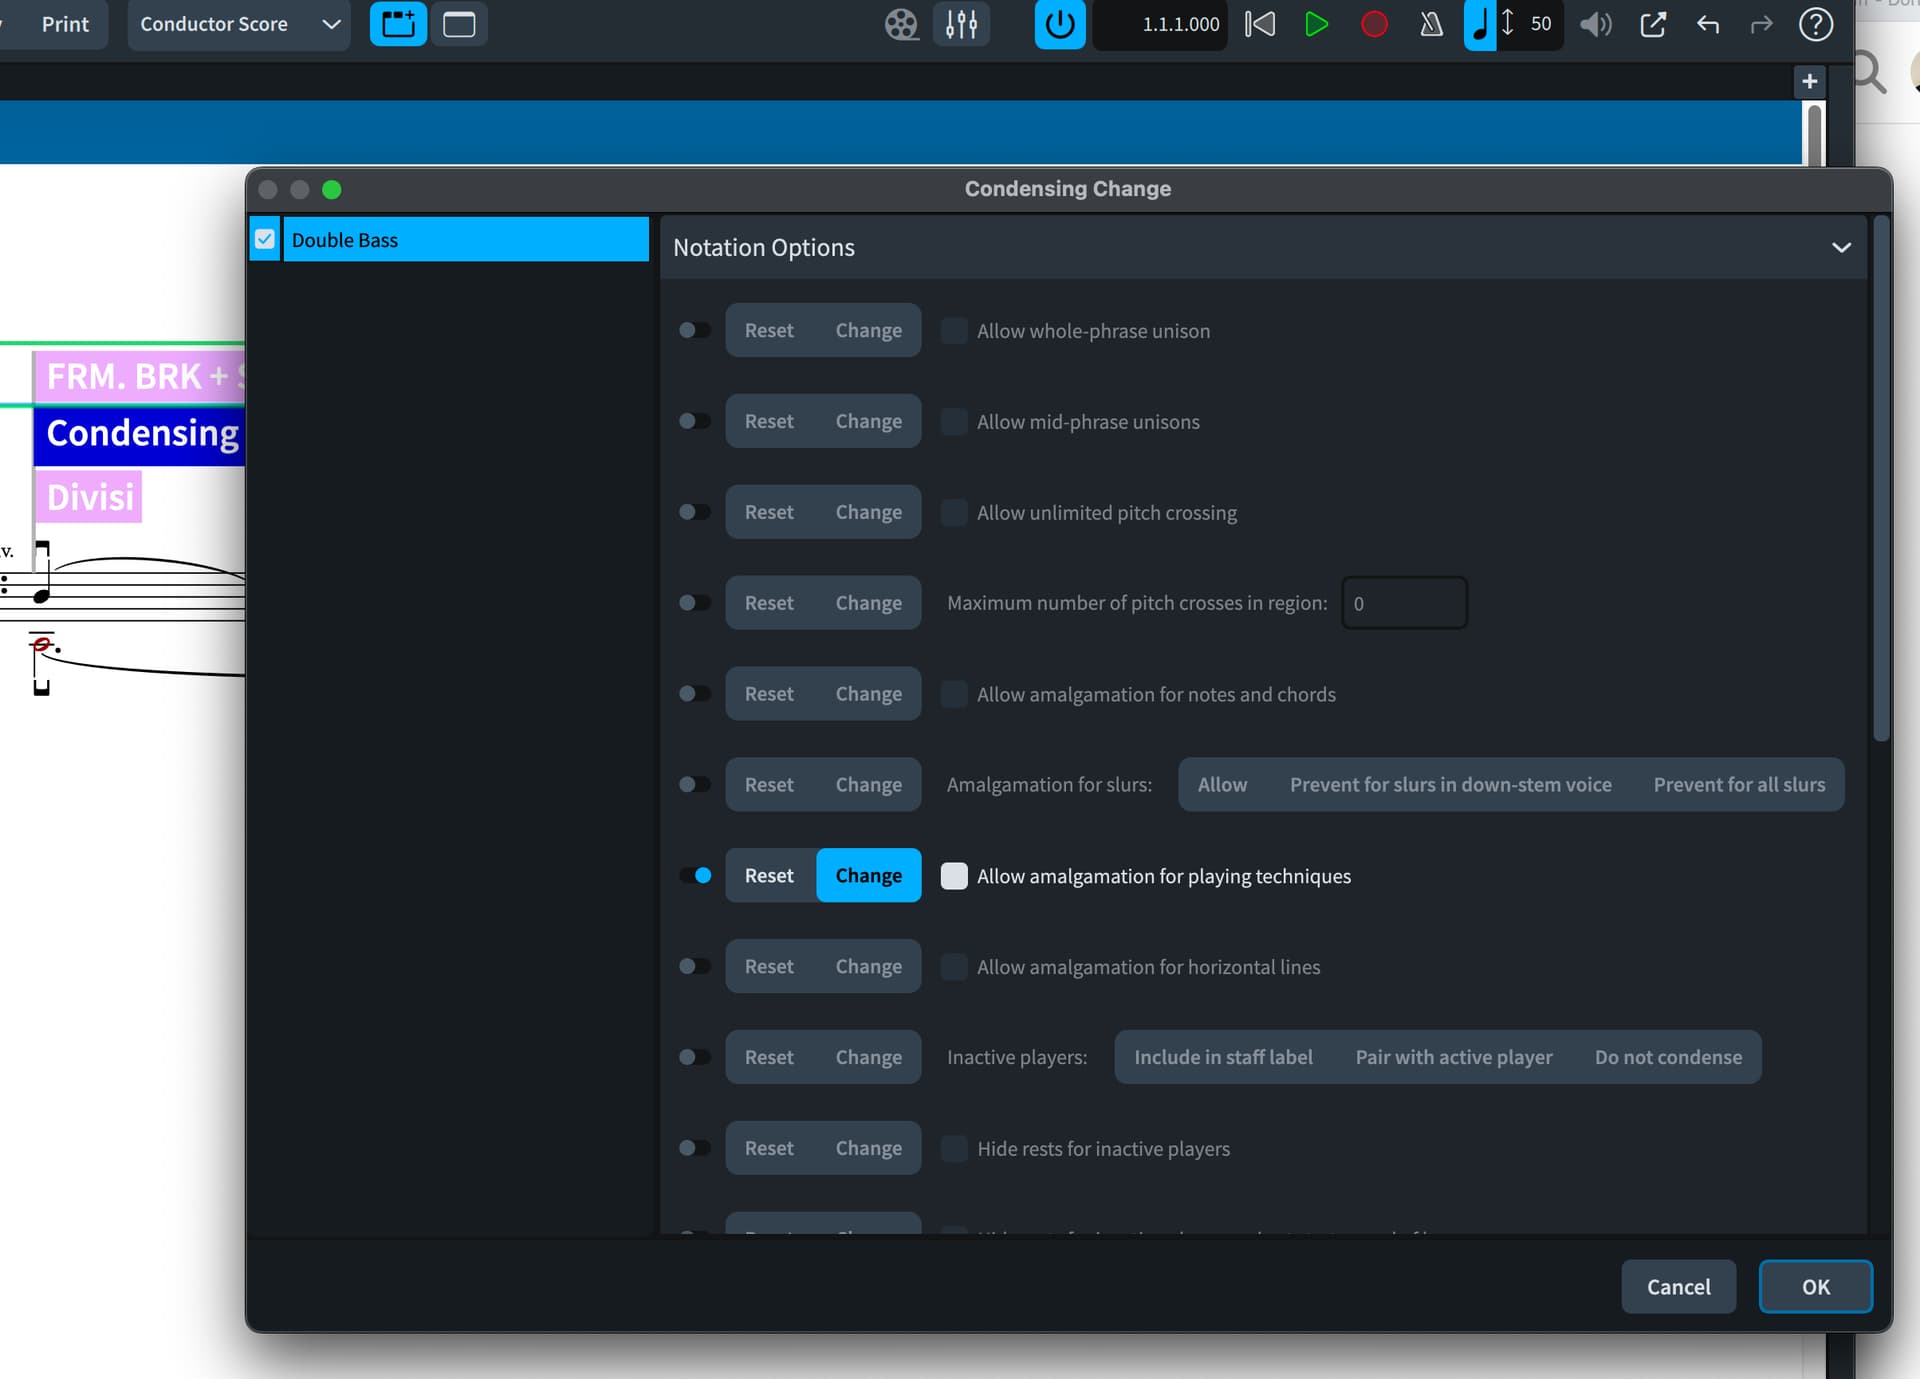Click the tempo value 50

tap(1541, 23)
